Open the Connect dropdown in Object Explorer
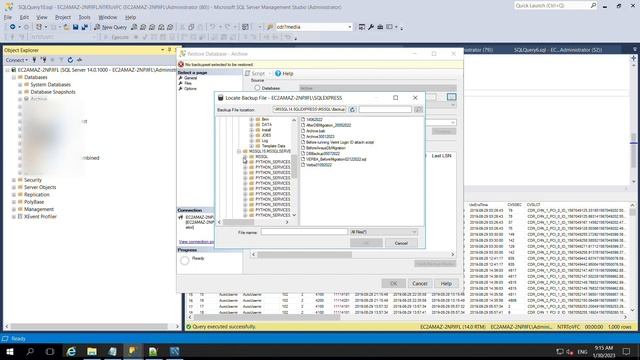 (17, 60)
